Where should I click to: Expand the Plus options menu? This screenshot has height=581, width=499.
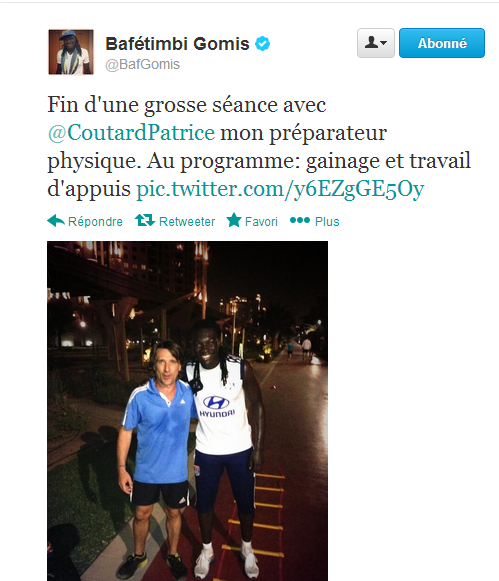tap(327, 222)
